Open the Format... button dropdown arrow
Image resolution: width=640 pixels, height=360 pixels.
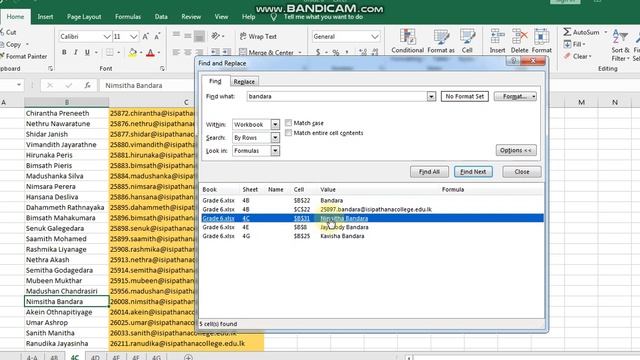pyautogui.click(x=534, y=96)
